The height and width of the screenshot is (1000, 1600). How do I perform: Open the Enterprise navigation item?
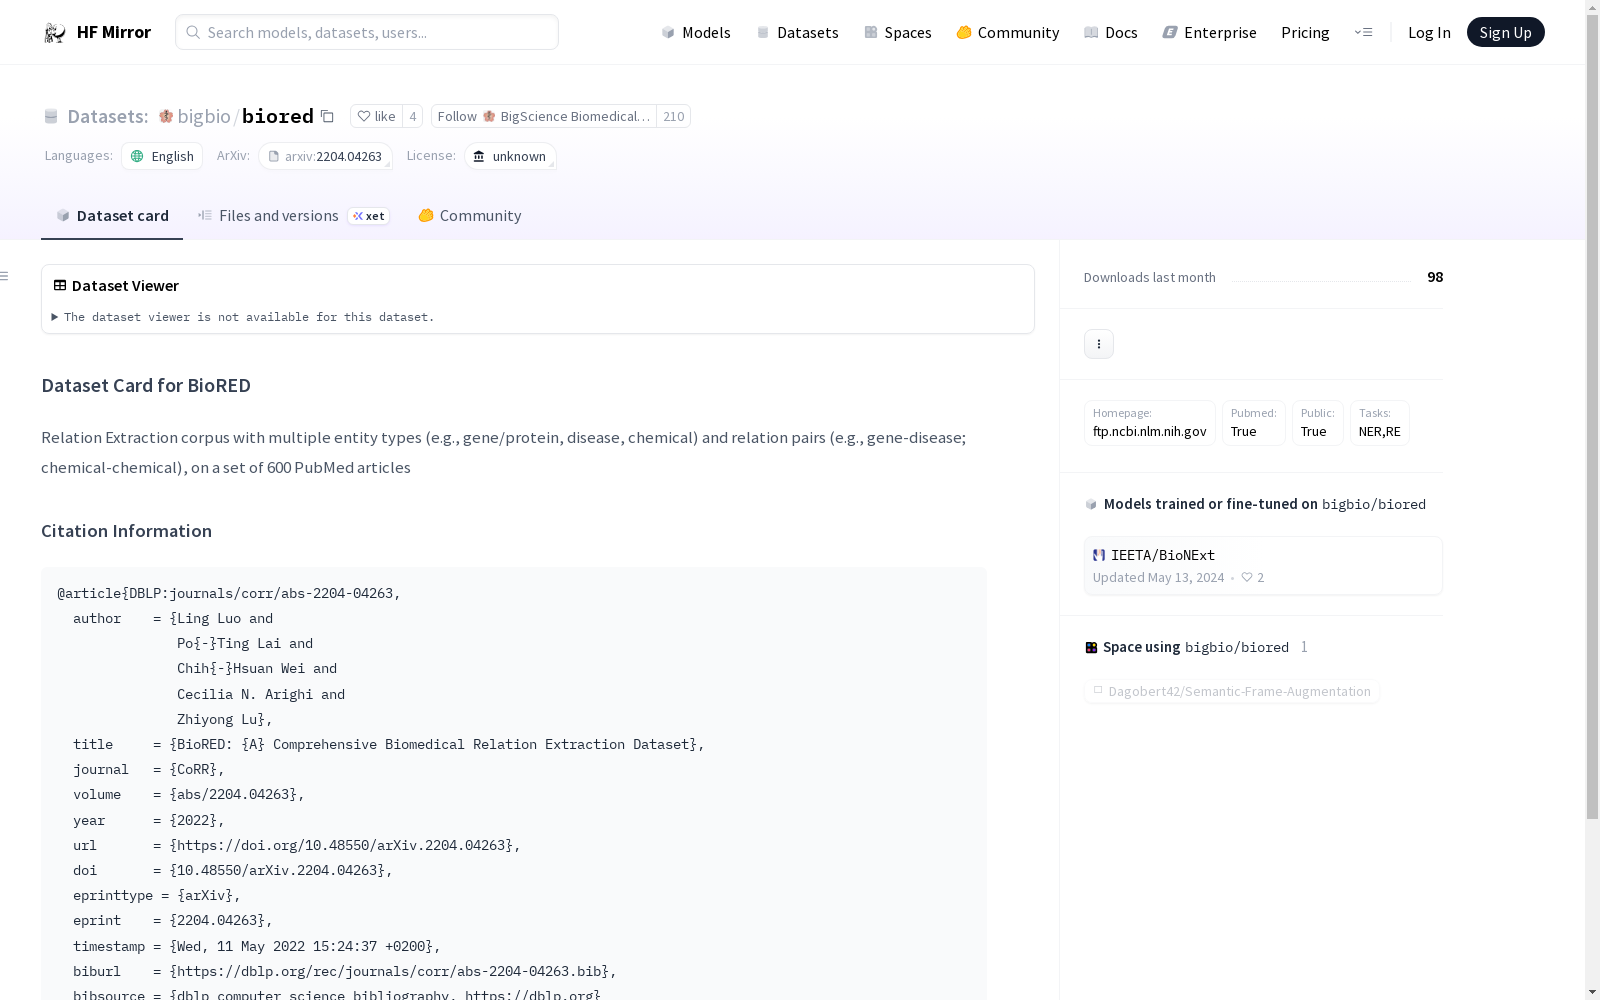pos(1209,32)
